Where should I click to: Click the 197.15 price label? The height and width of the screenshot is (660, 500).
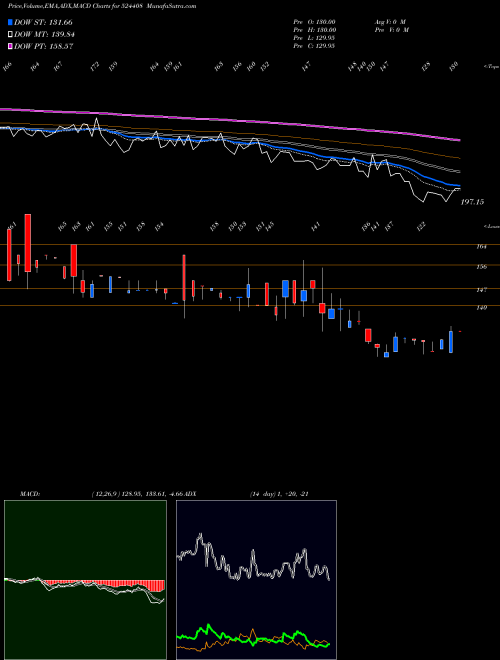tap(472, 202)
